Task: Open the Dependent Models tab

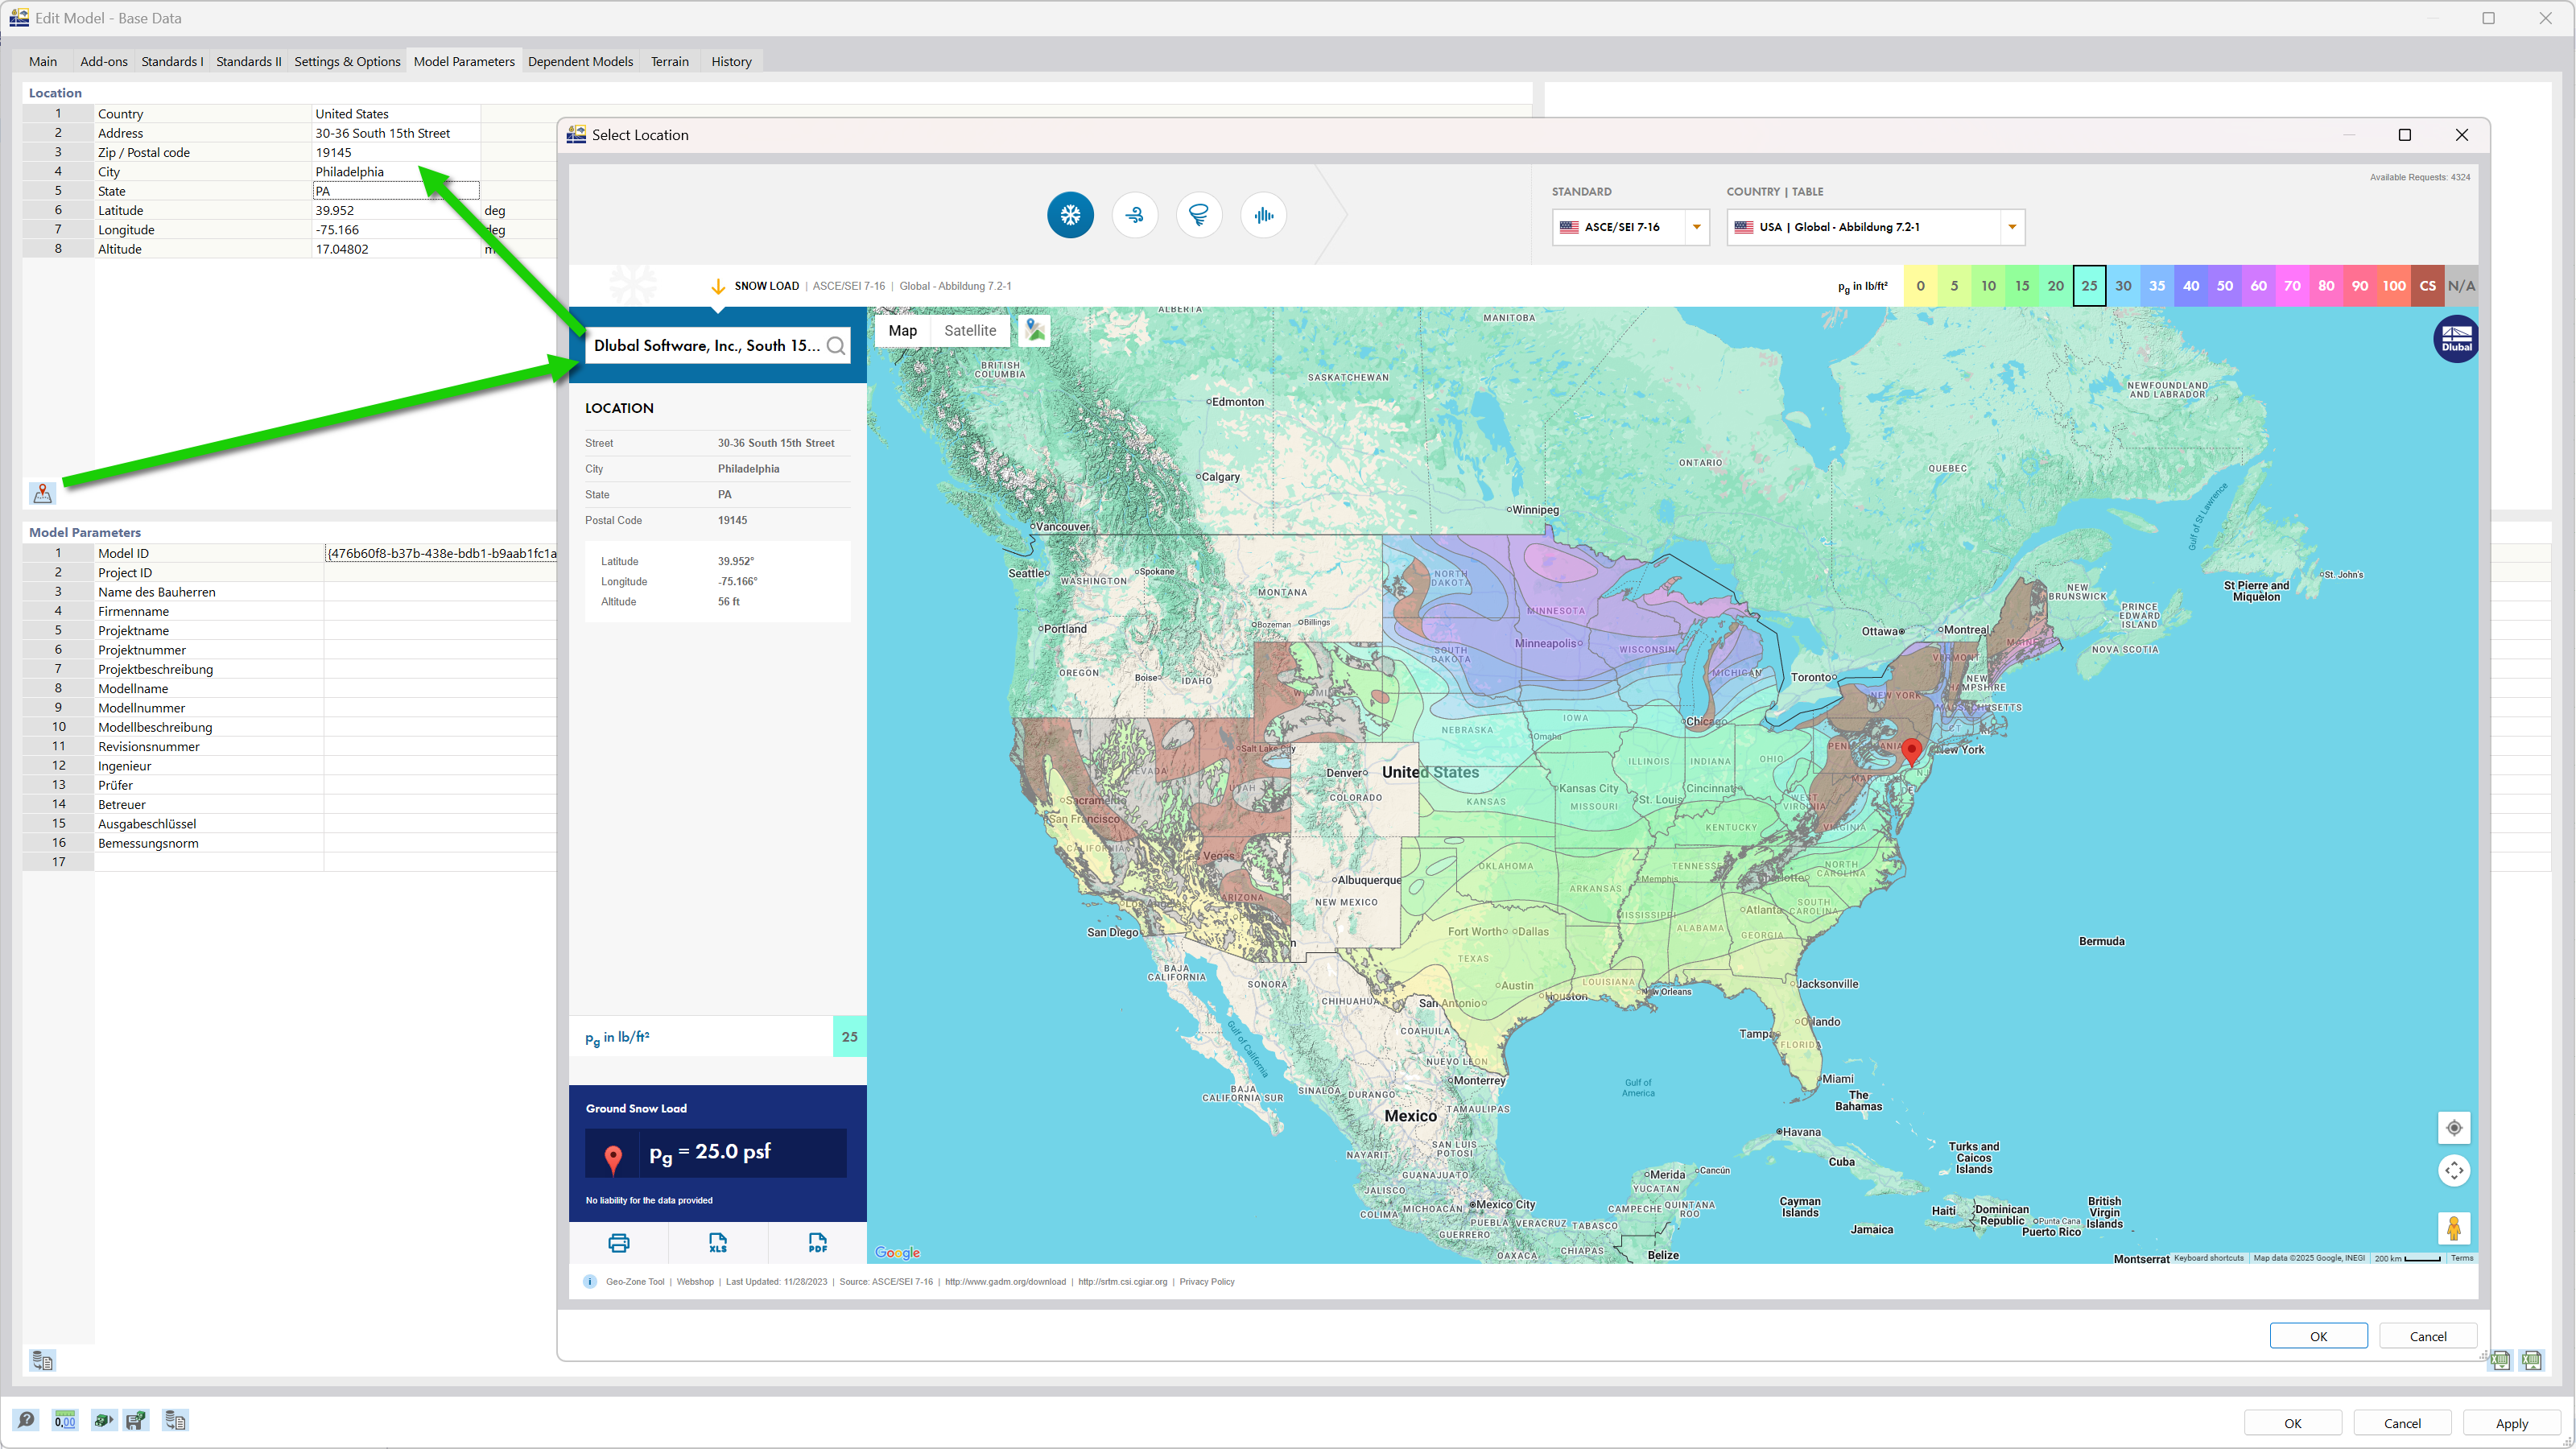Action: coord(580,61)
